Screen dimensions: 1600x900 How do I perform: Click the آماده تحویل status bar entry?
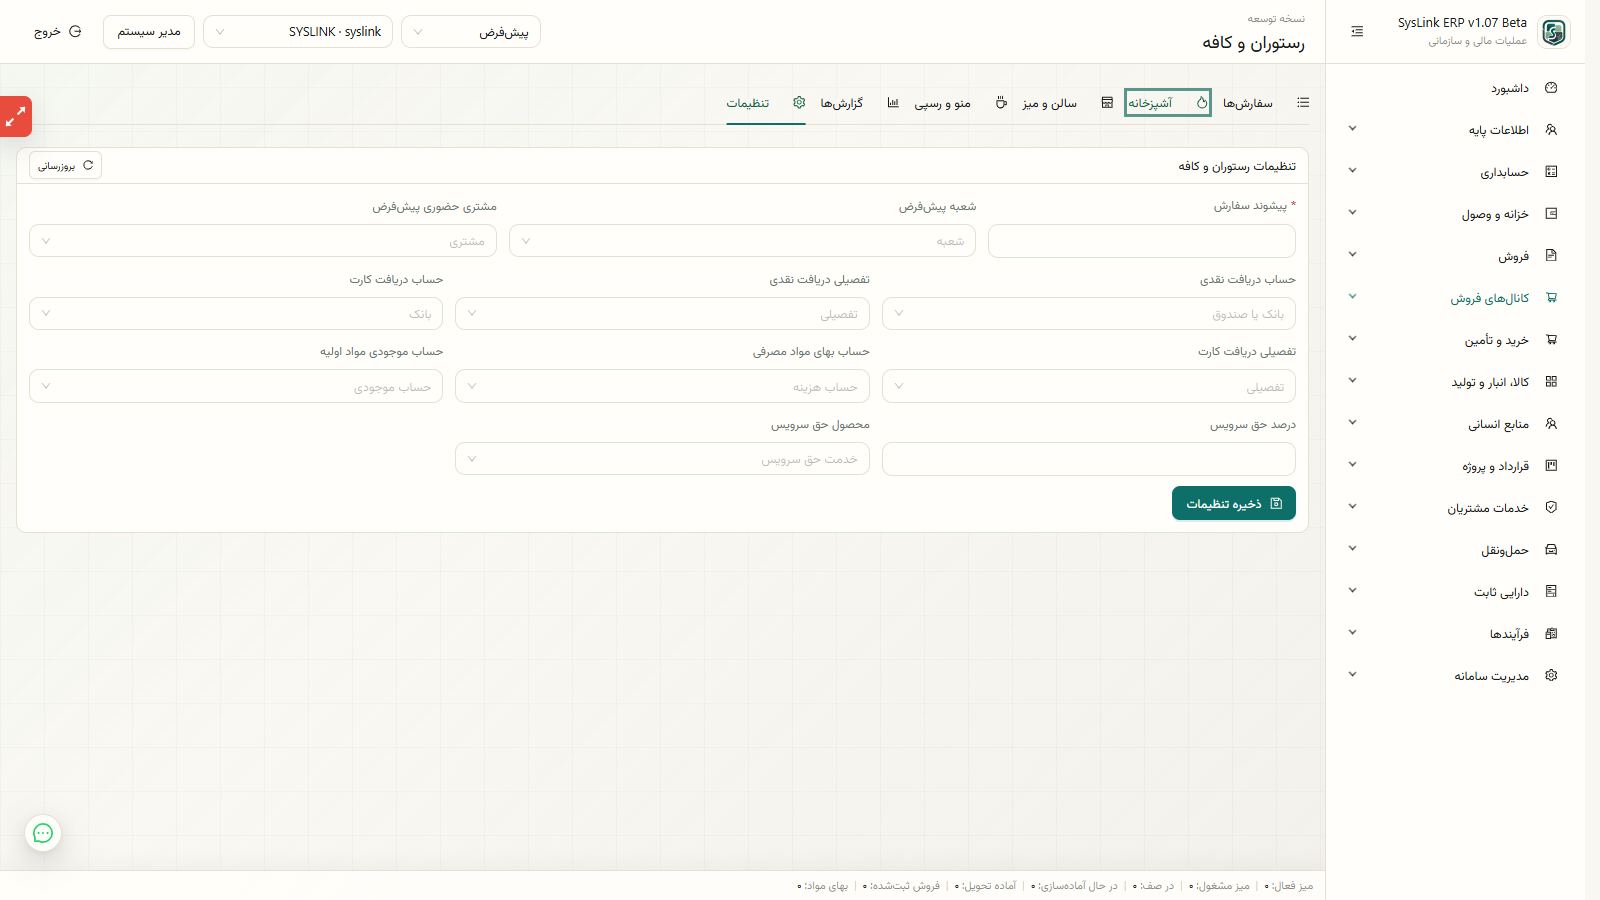[986, 886]
